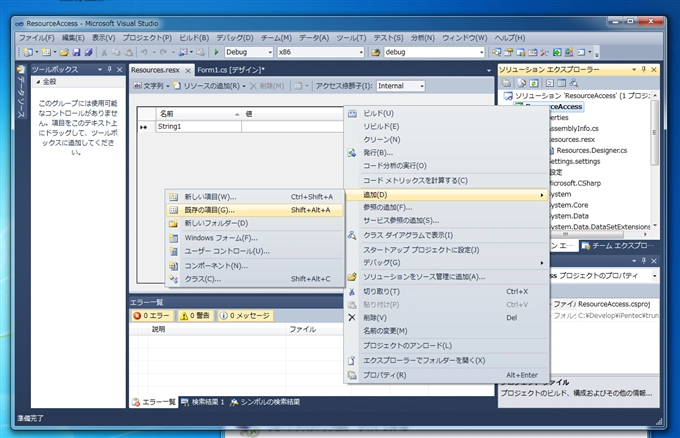Choose クラス(C)... from submenu
Image resolution: width=680 pixels, height=438 pixels.
[x=255, y=279]
